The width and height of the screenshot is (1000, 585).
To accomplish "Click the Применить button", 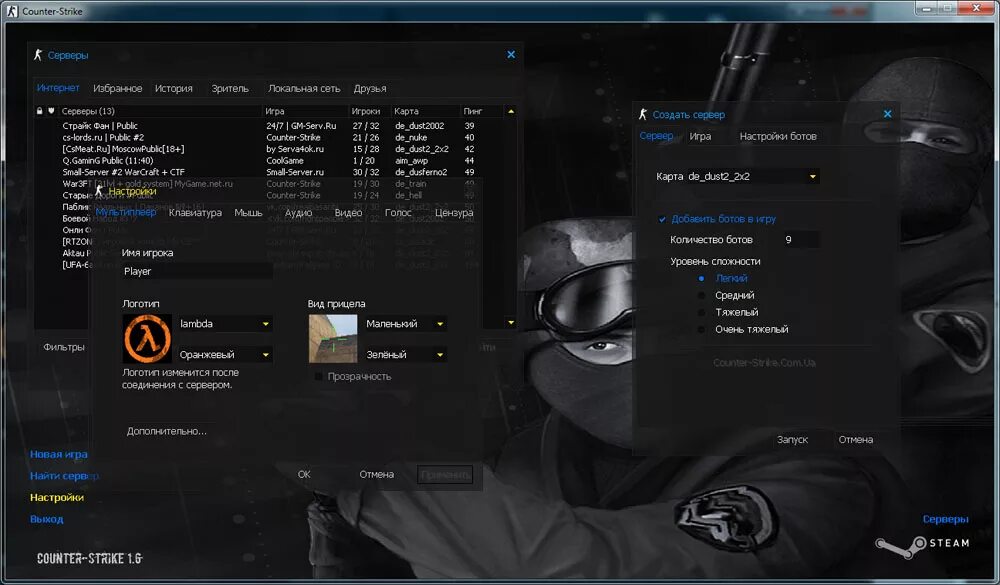I will tap(445, 475).
